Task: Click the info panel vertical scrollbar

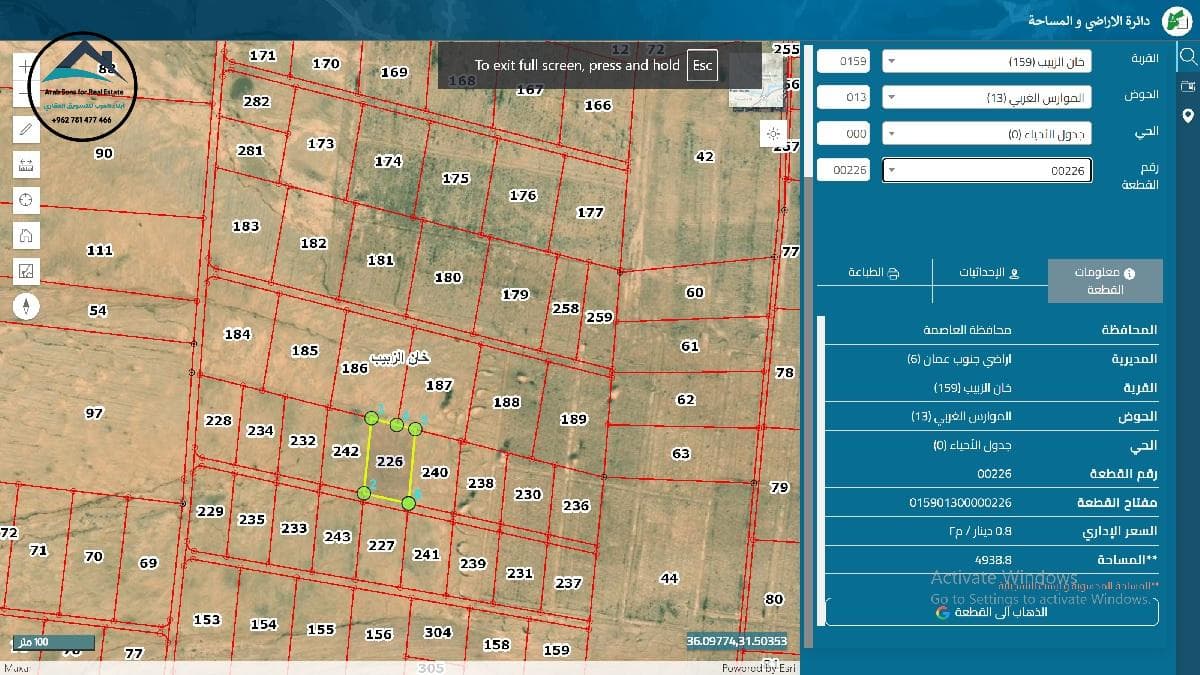Action: tap(822, 470)
